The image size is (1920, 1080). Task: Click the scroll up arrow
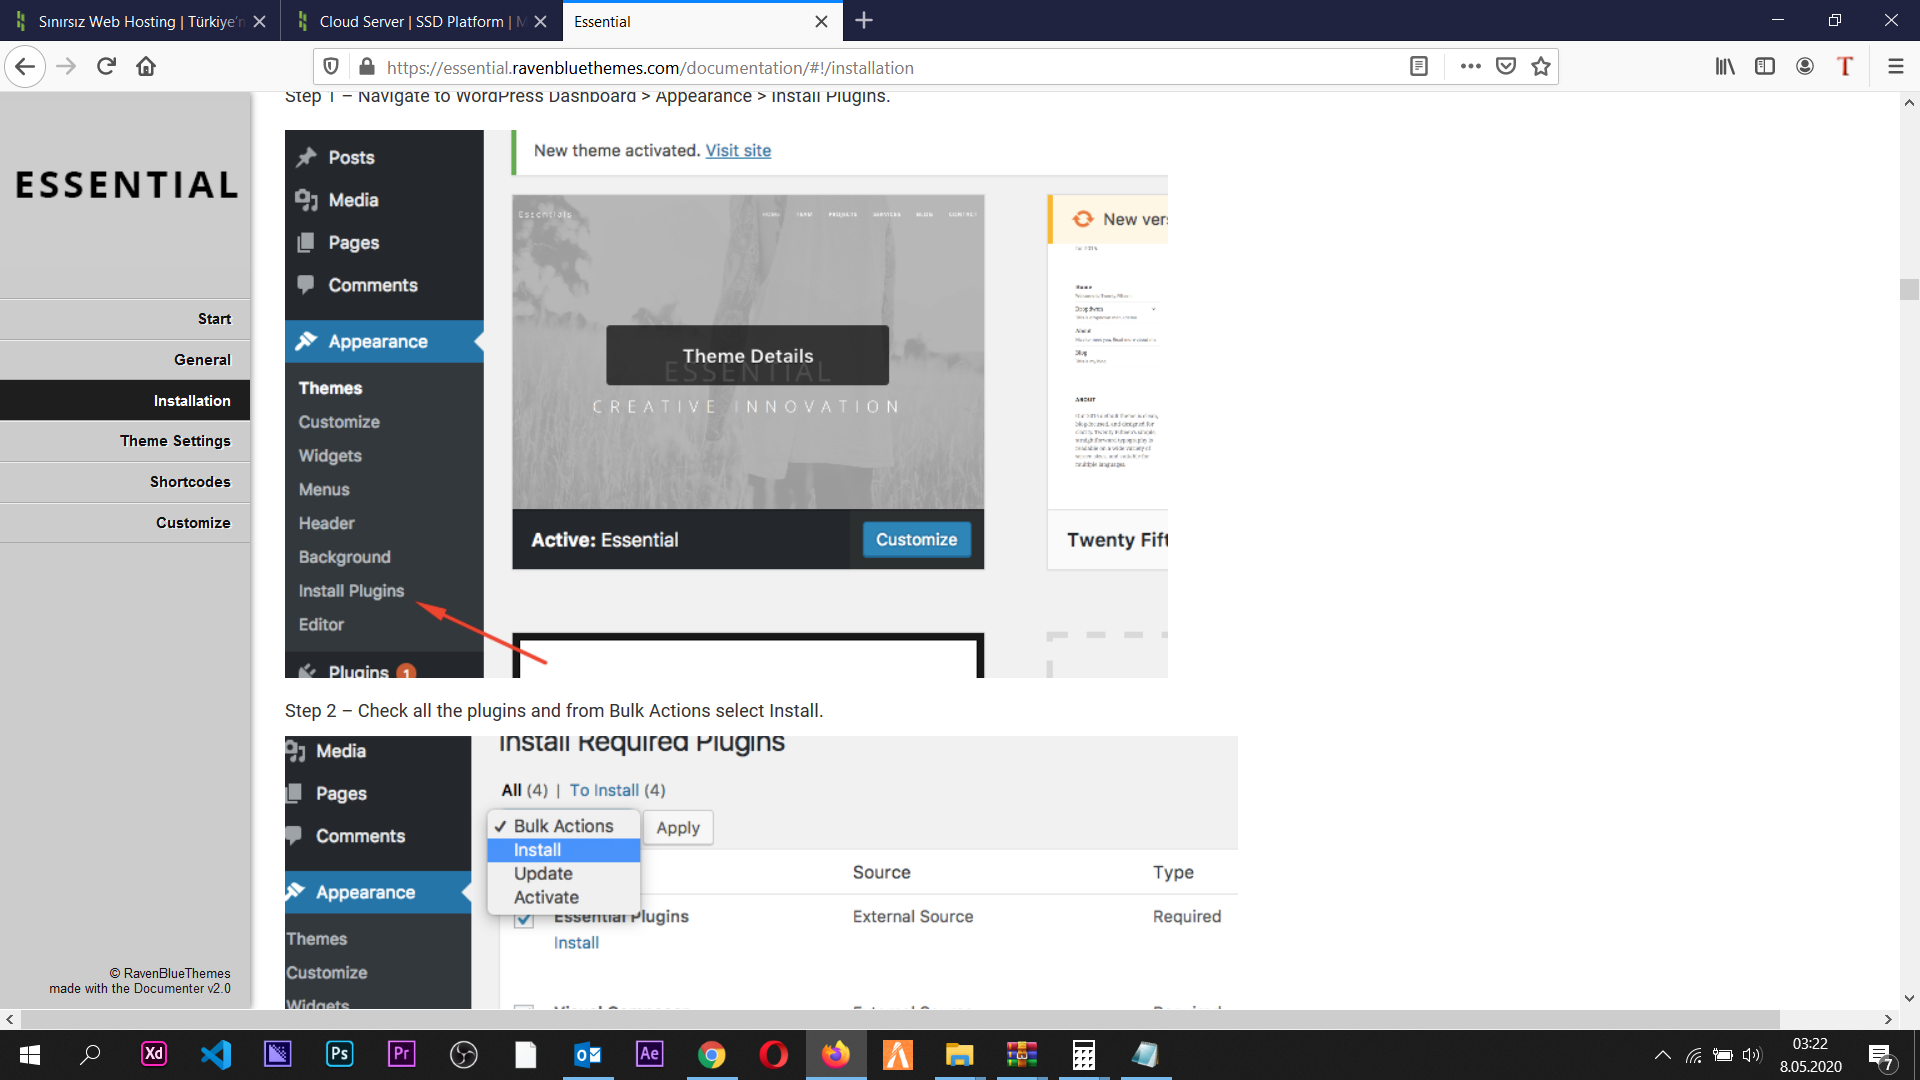[1909, 102]
